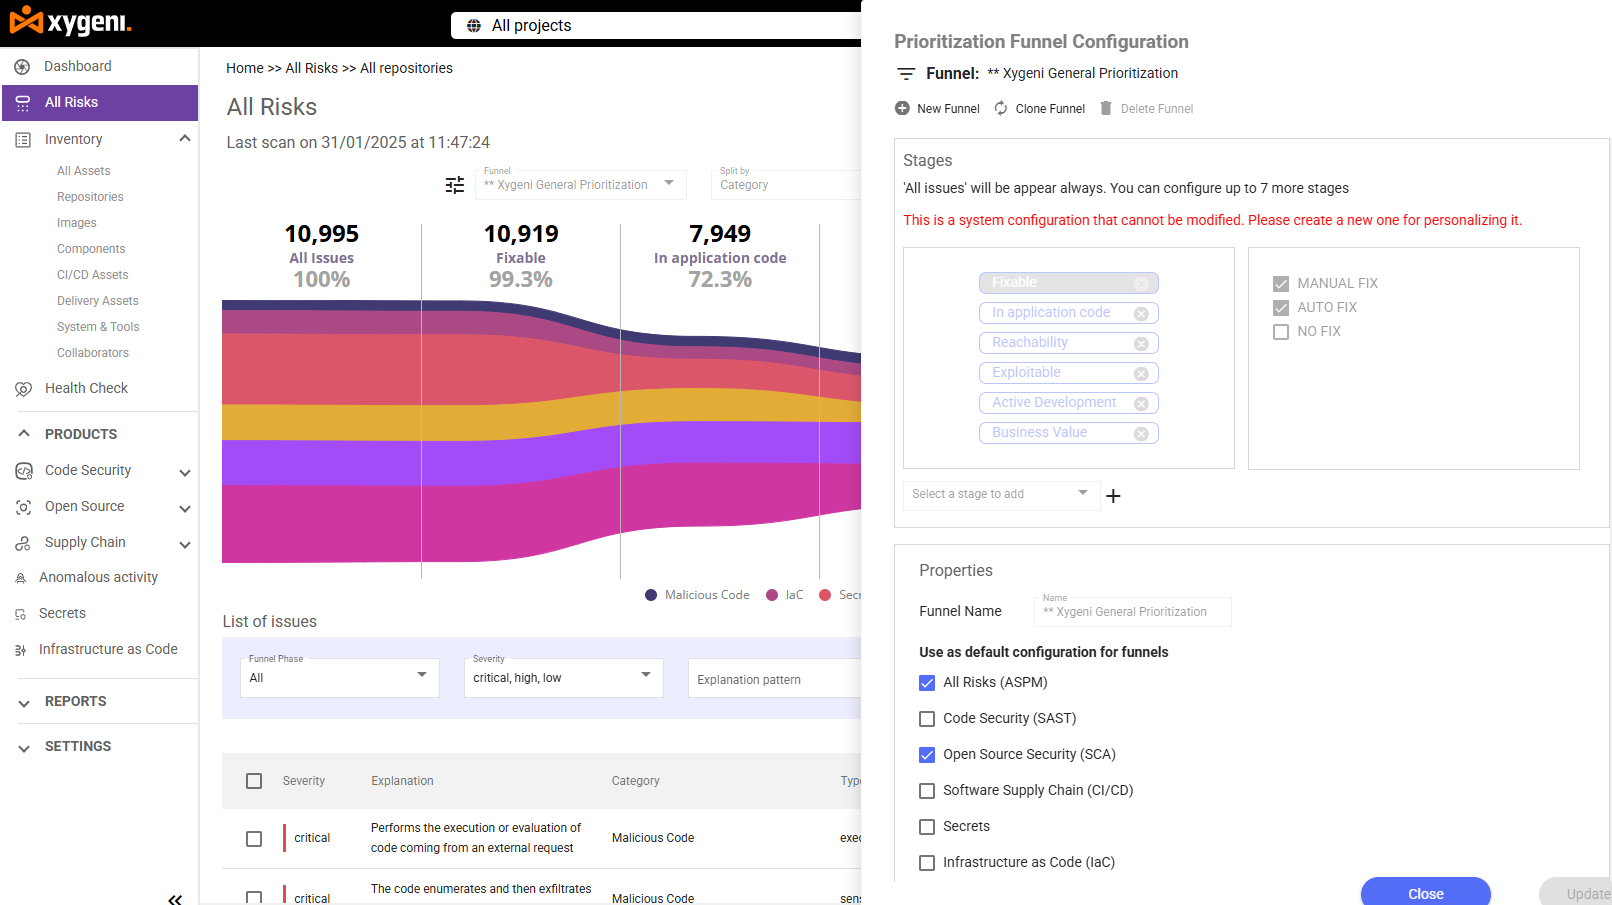The width and height of the screenshot is (1612, 905).
Task: Click the Health Check sidebar icon
Action: click(x=23, y=389)
